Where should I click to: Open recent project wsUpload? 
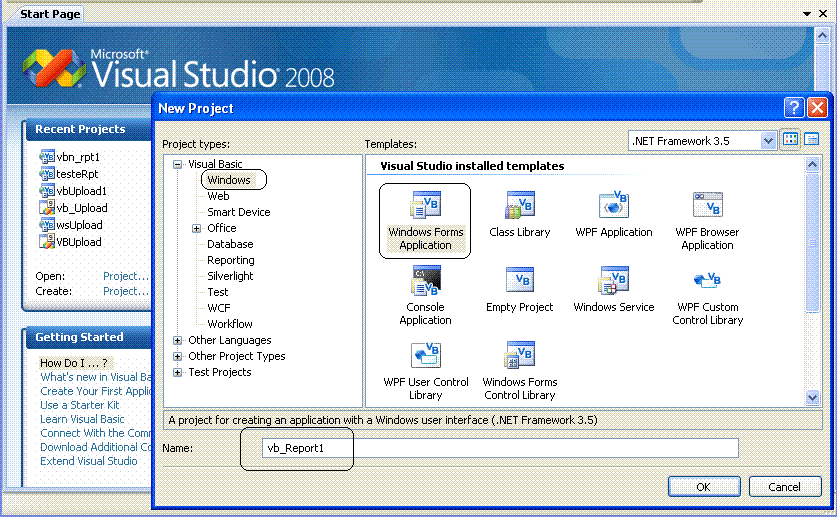click(x=70, y=225)
